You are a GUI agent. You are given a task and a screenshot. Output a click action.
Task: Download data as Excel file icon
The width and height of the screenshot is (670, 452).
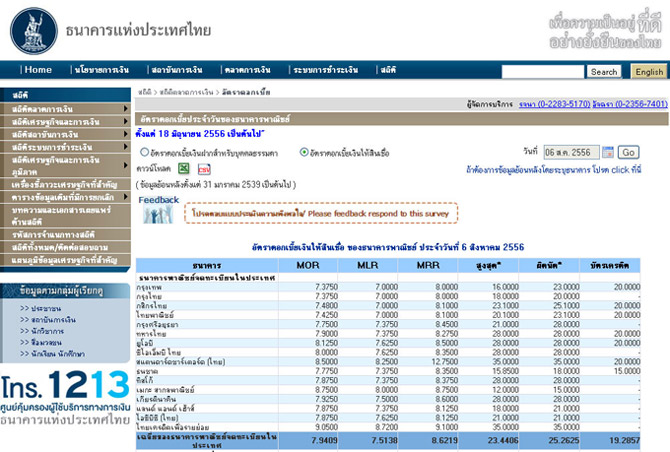point(184,170)
